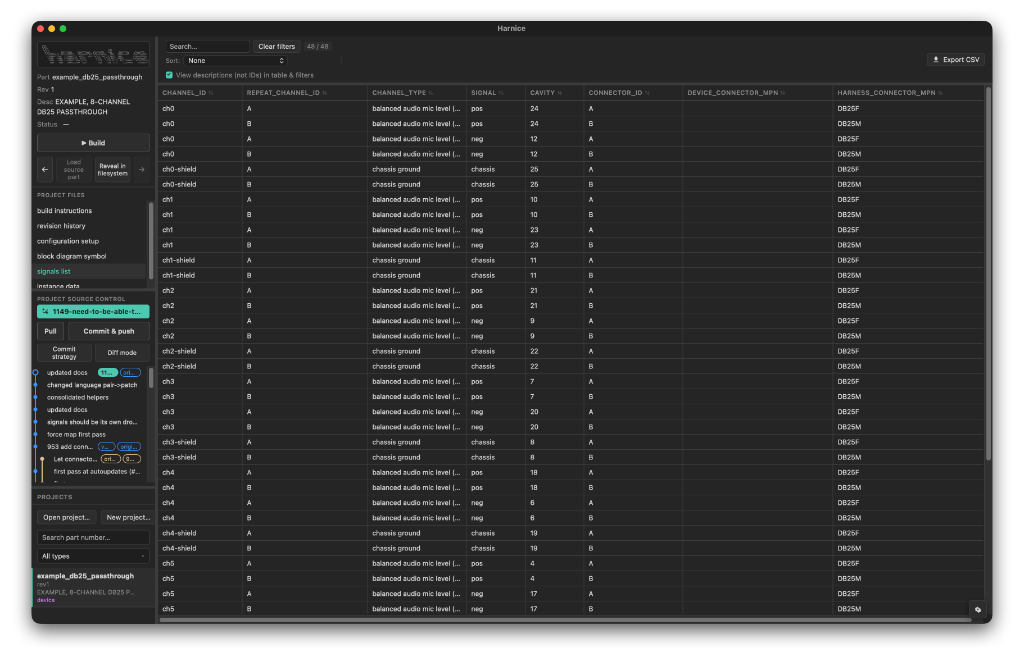Toggle Diff mode button
1024x666 pixels.
tap(122, 353)
